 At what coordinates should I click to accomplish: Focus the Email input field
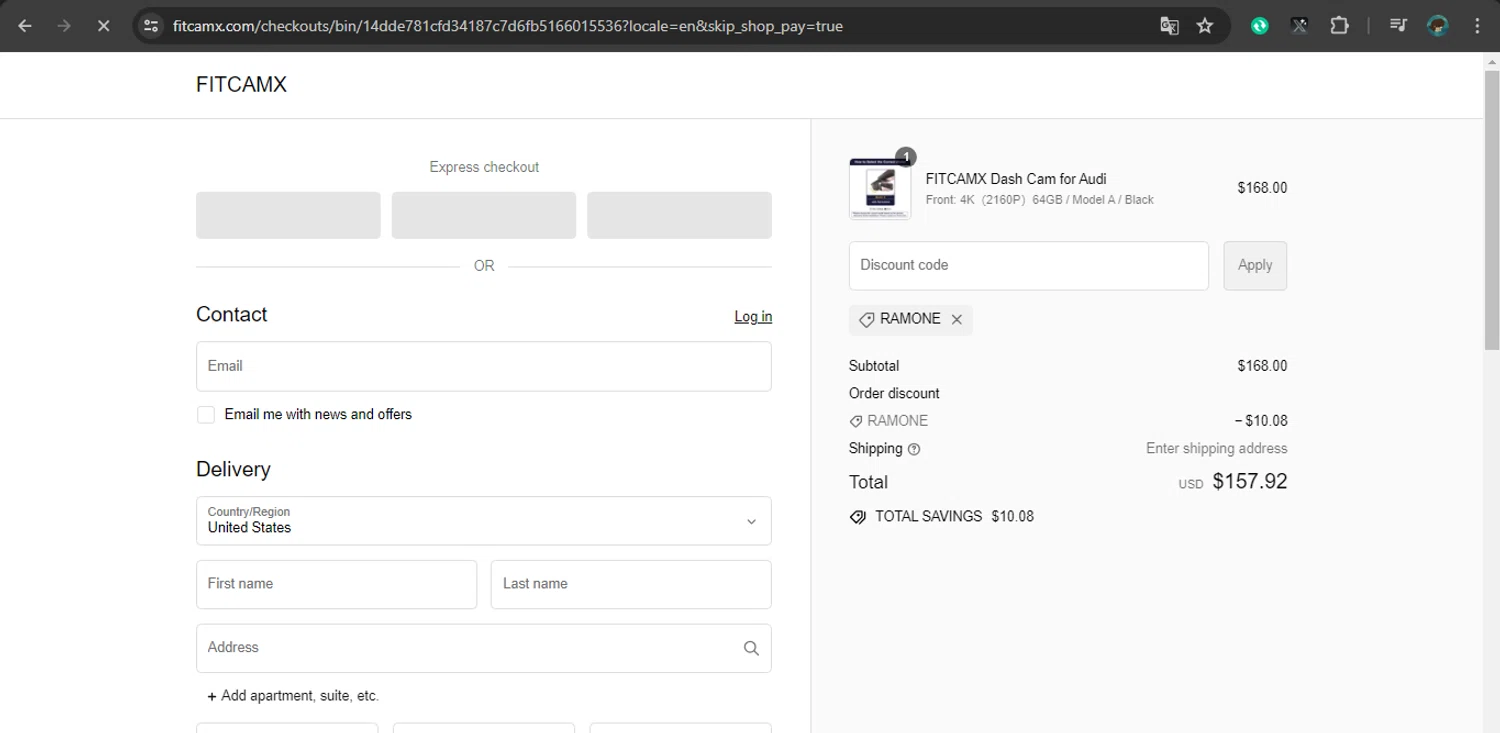tap(484, 366)
